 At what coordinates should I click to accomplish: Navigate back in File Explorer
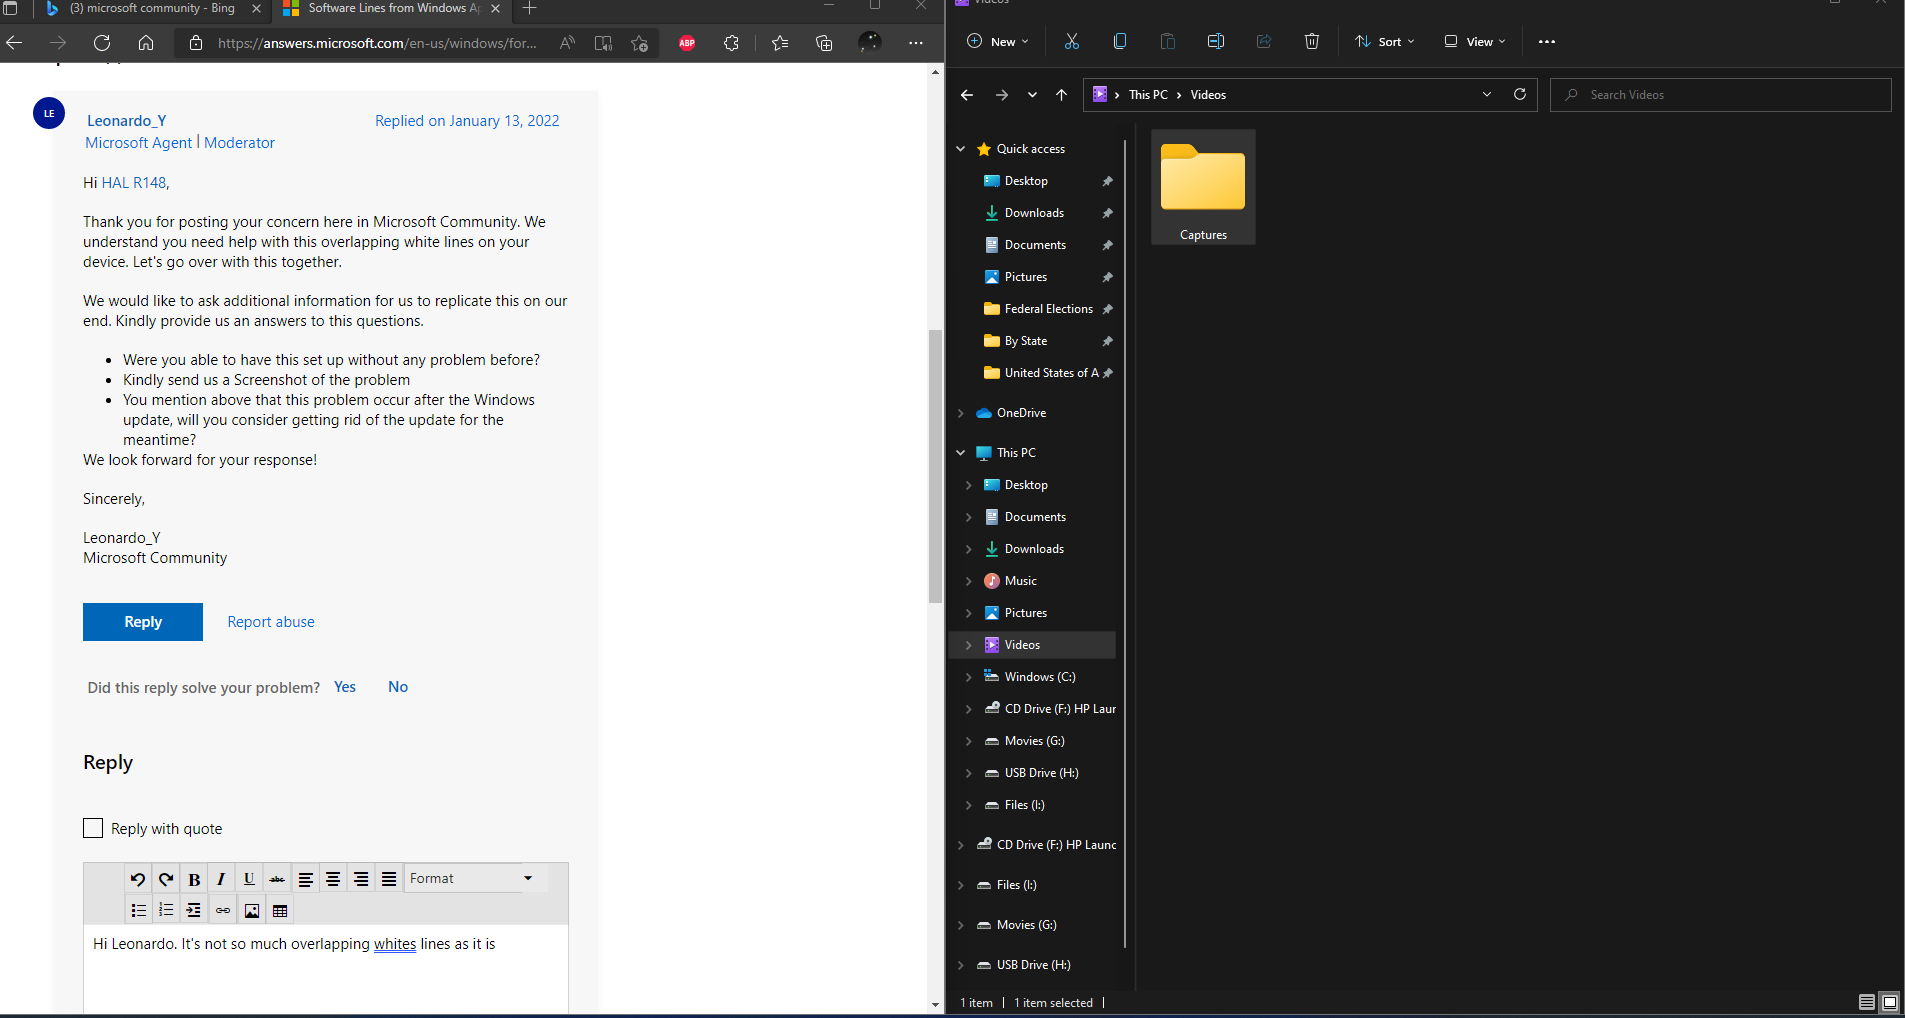click(966, 95)
